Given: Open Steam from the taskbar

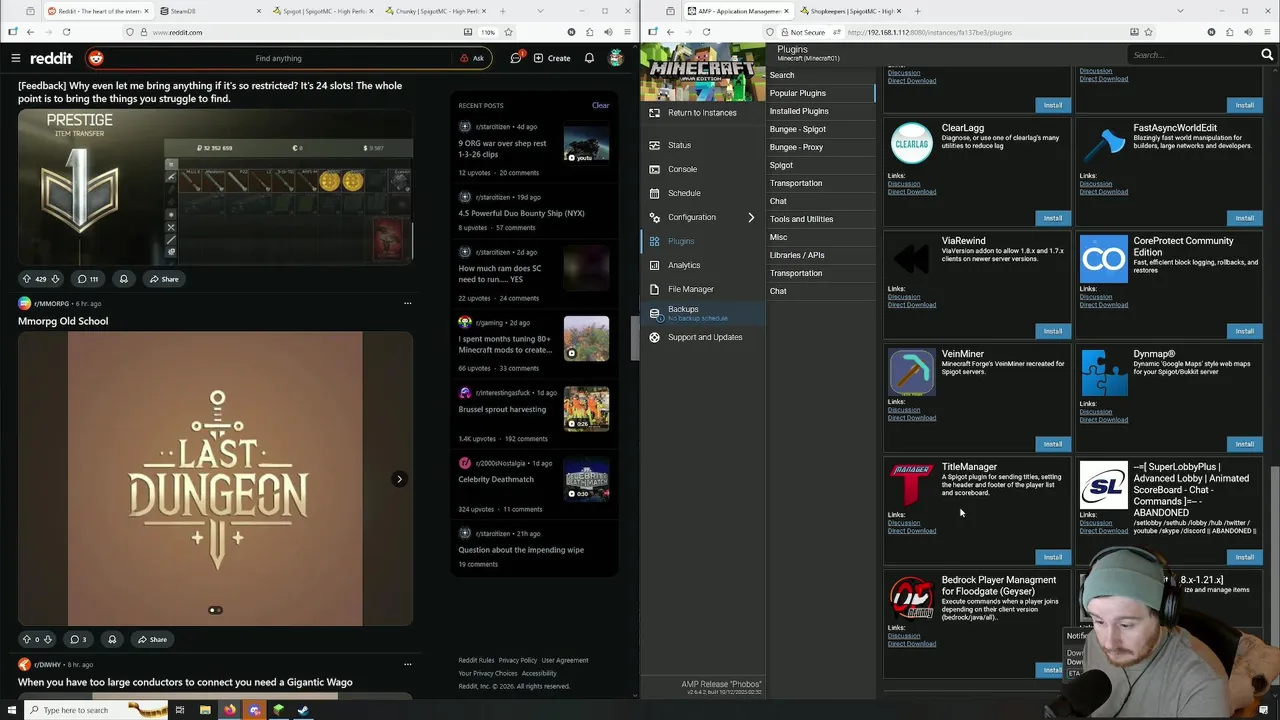Looking at the screenshot, I should click(x=303, y=710).
